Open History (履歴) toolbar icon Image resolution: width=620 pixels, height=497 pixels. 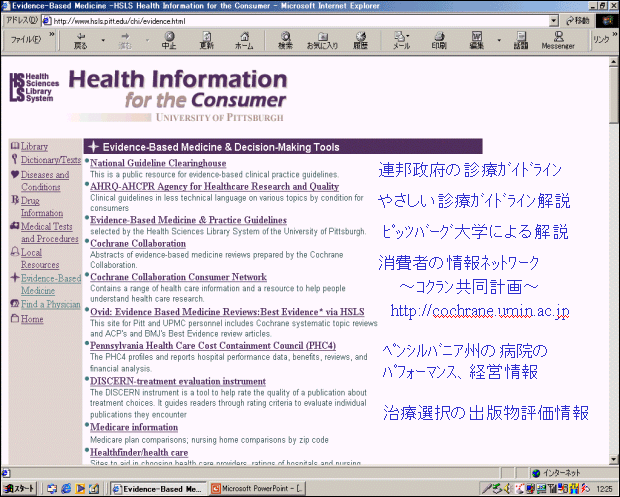pos(360,40)
